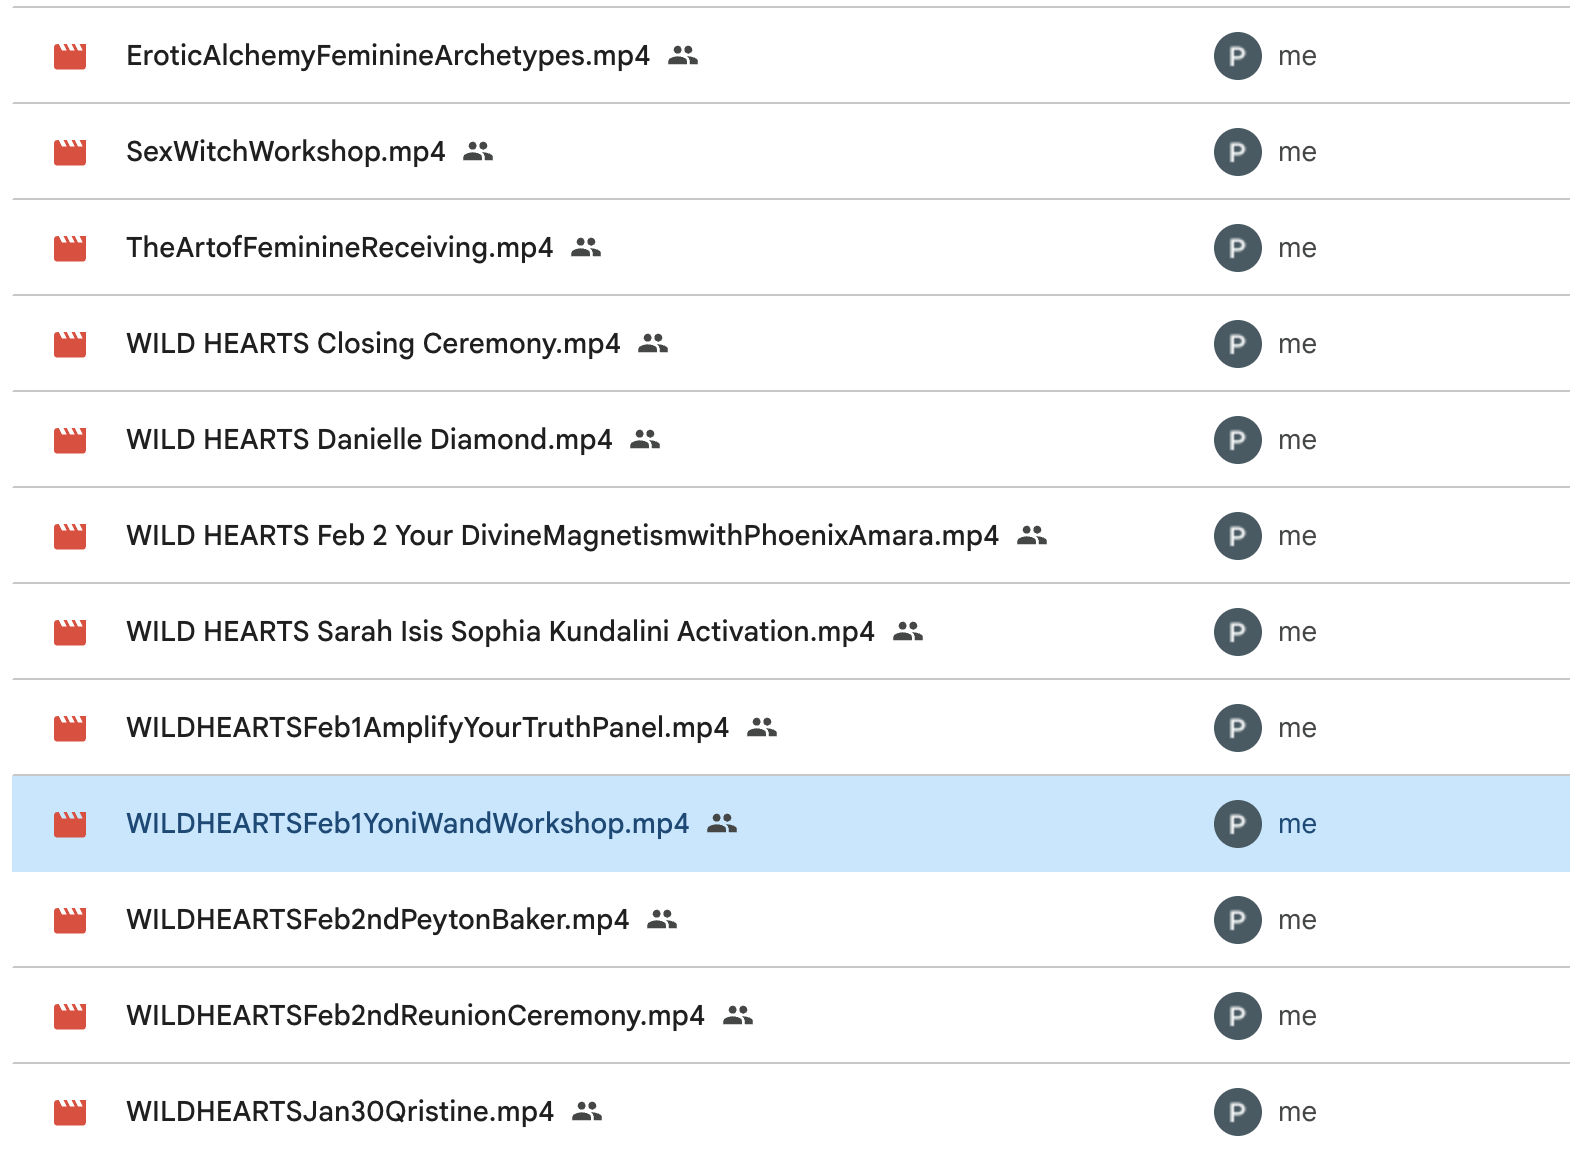Click owner 'me' in highlighted YoniWandWorkshop row
This screenshot has height=1150, width=1570.
[1297, 825]
